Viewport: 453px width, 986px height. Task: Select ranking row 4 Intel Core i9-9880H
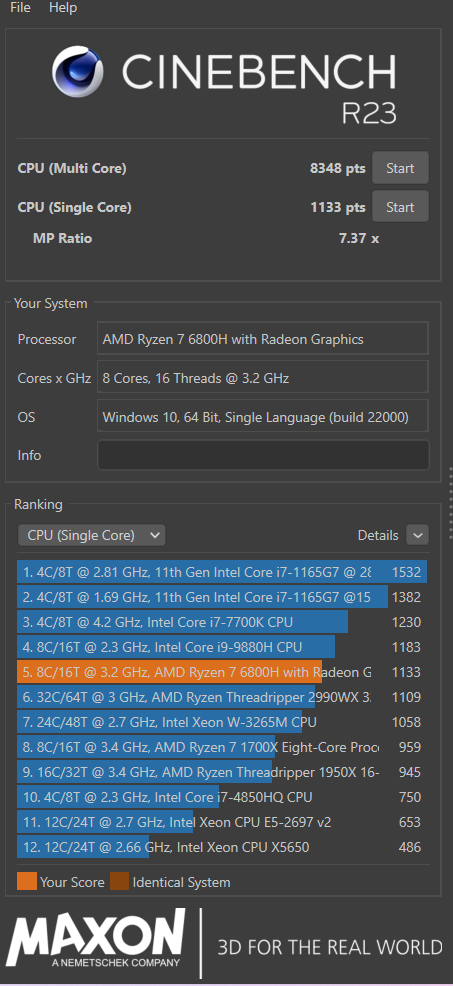(222, 647)
